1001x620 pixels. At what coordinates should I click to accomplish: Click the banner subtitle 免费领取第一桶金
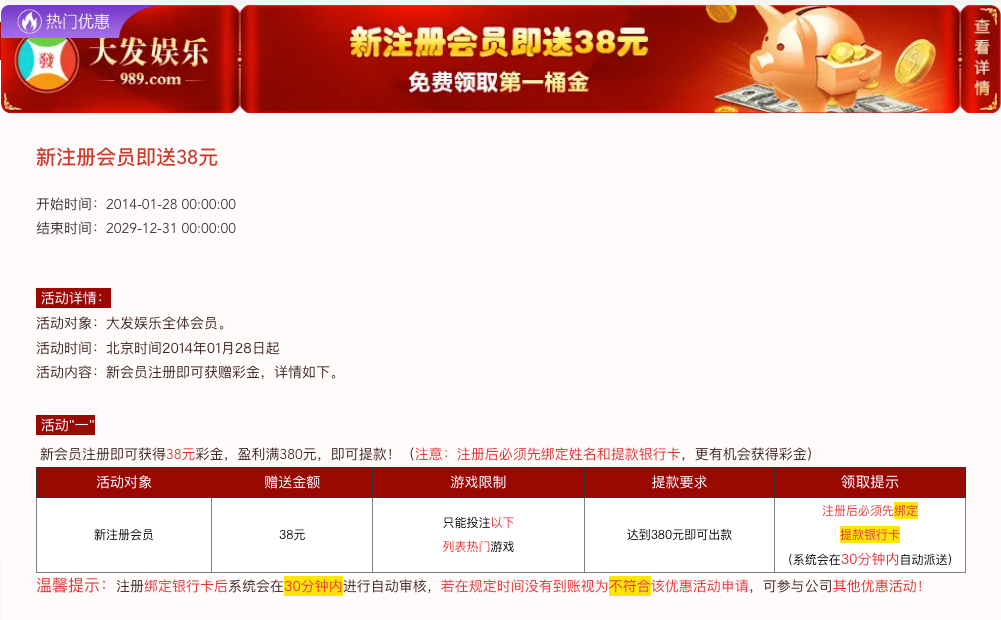[x=498, y=84]
